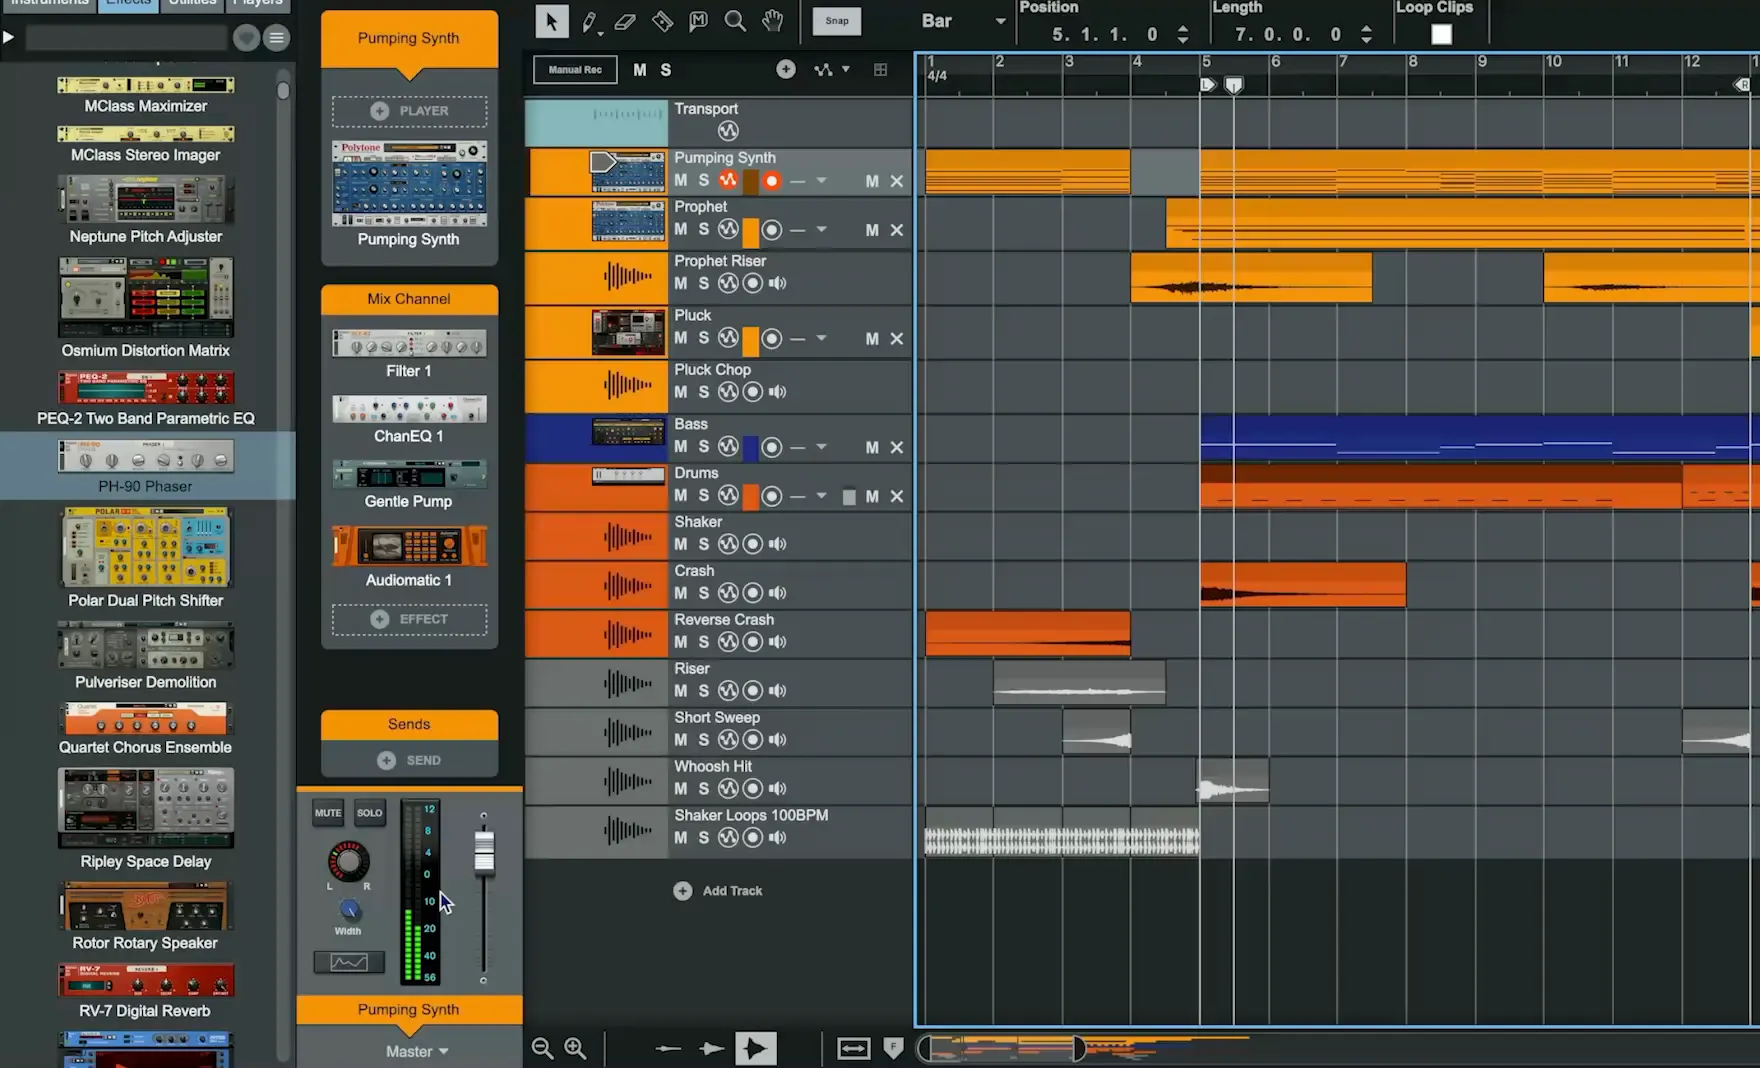
Task: Select the Pencil tool in the toolbar
Action: point(590,21)
